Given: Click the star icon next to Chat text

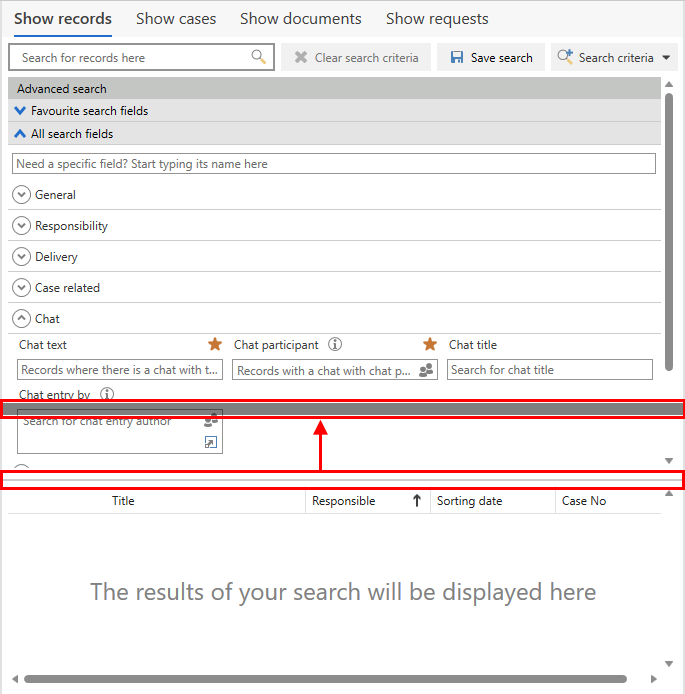Looking at the screenshot, I should [x=215, y=344].
